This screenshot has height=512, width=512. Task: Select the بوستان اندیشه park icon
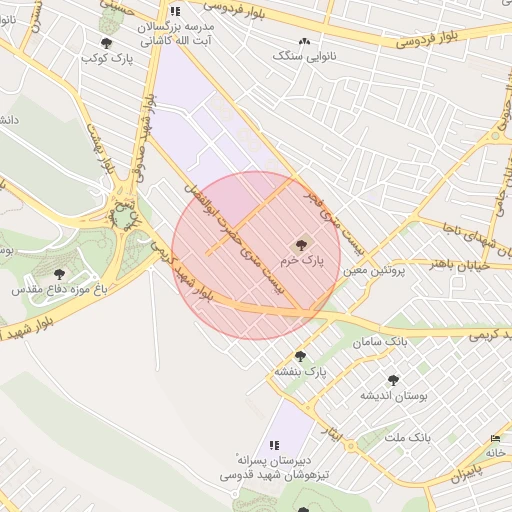click(x=393, y=380)
